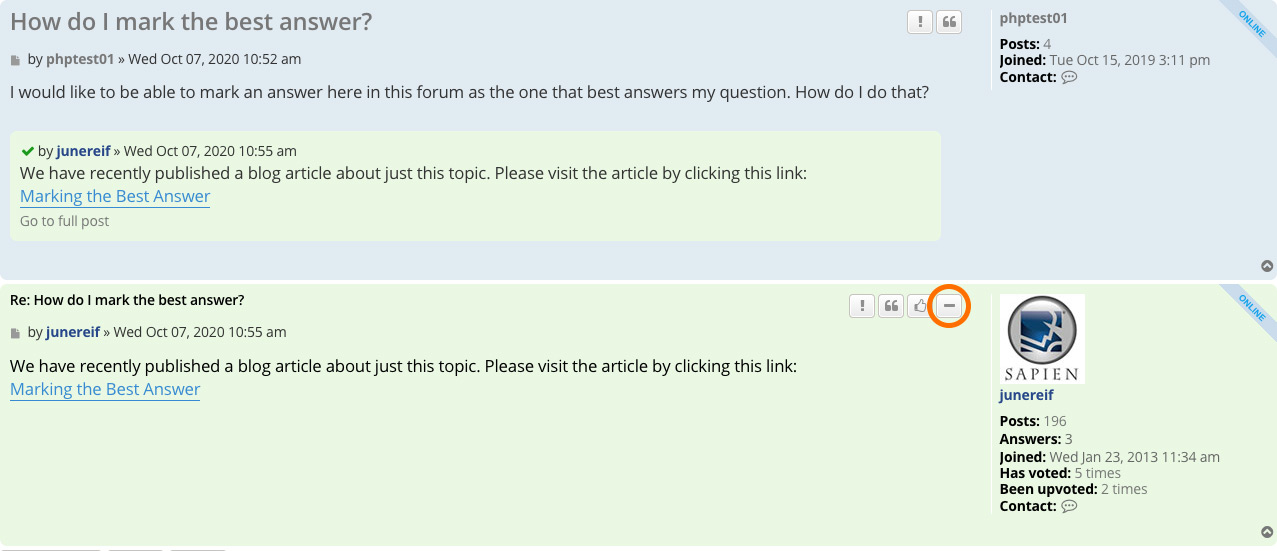Open junereif author link in reply byline
Screen dimensions: 1277x551
coord(73,332)
